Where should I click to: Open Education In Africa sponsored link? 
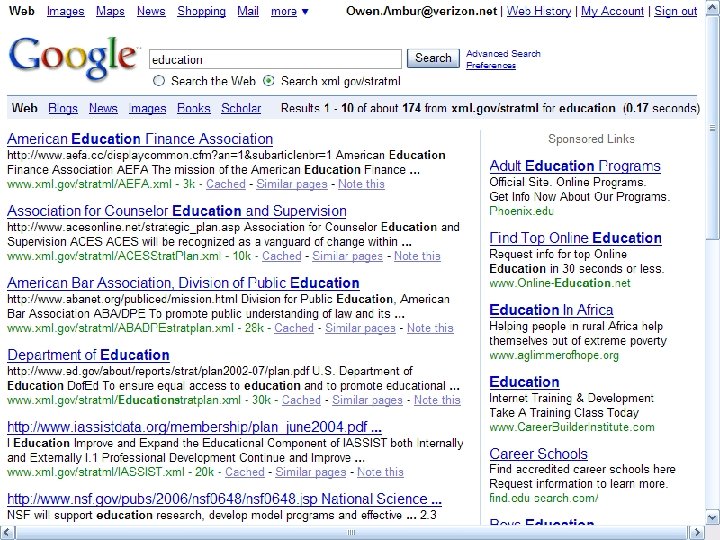[x=551, y=310]
